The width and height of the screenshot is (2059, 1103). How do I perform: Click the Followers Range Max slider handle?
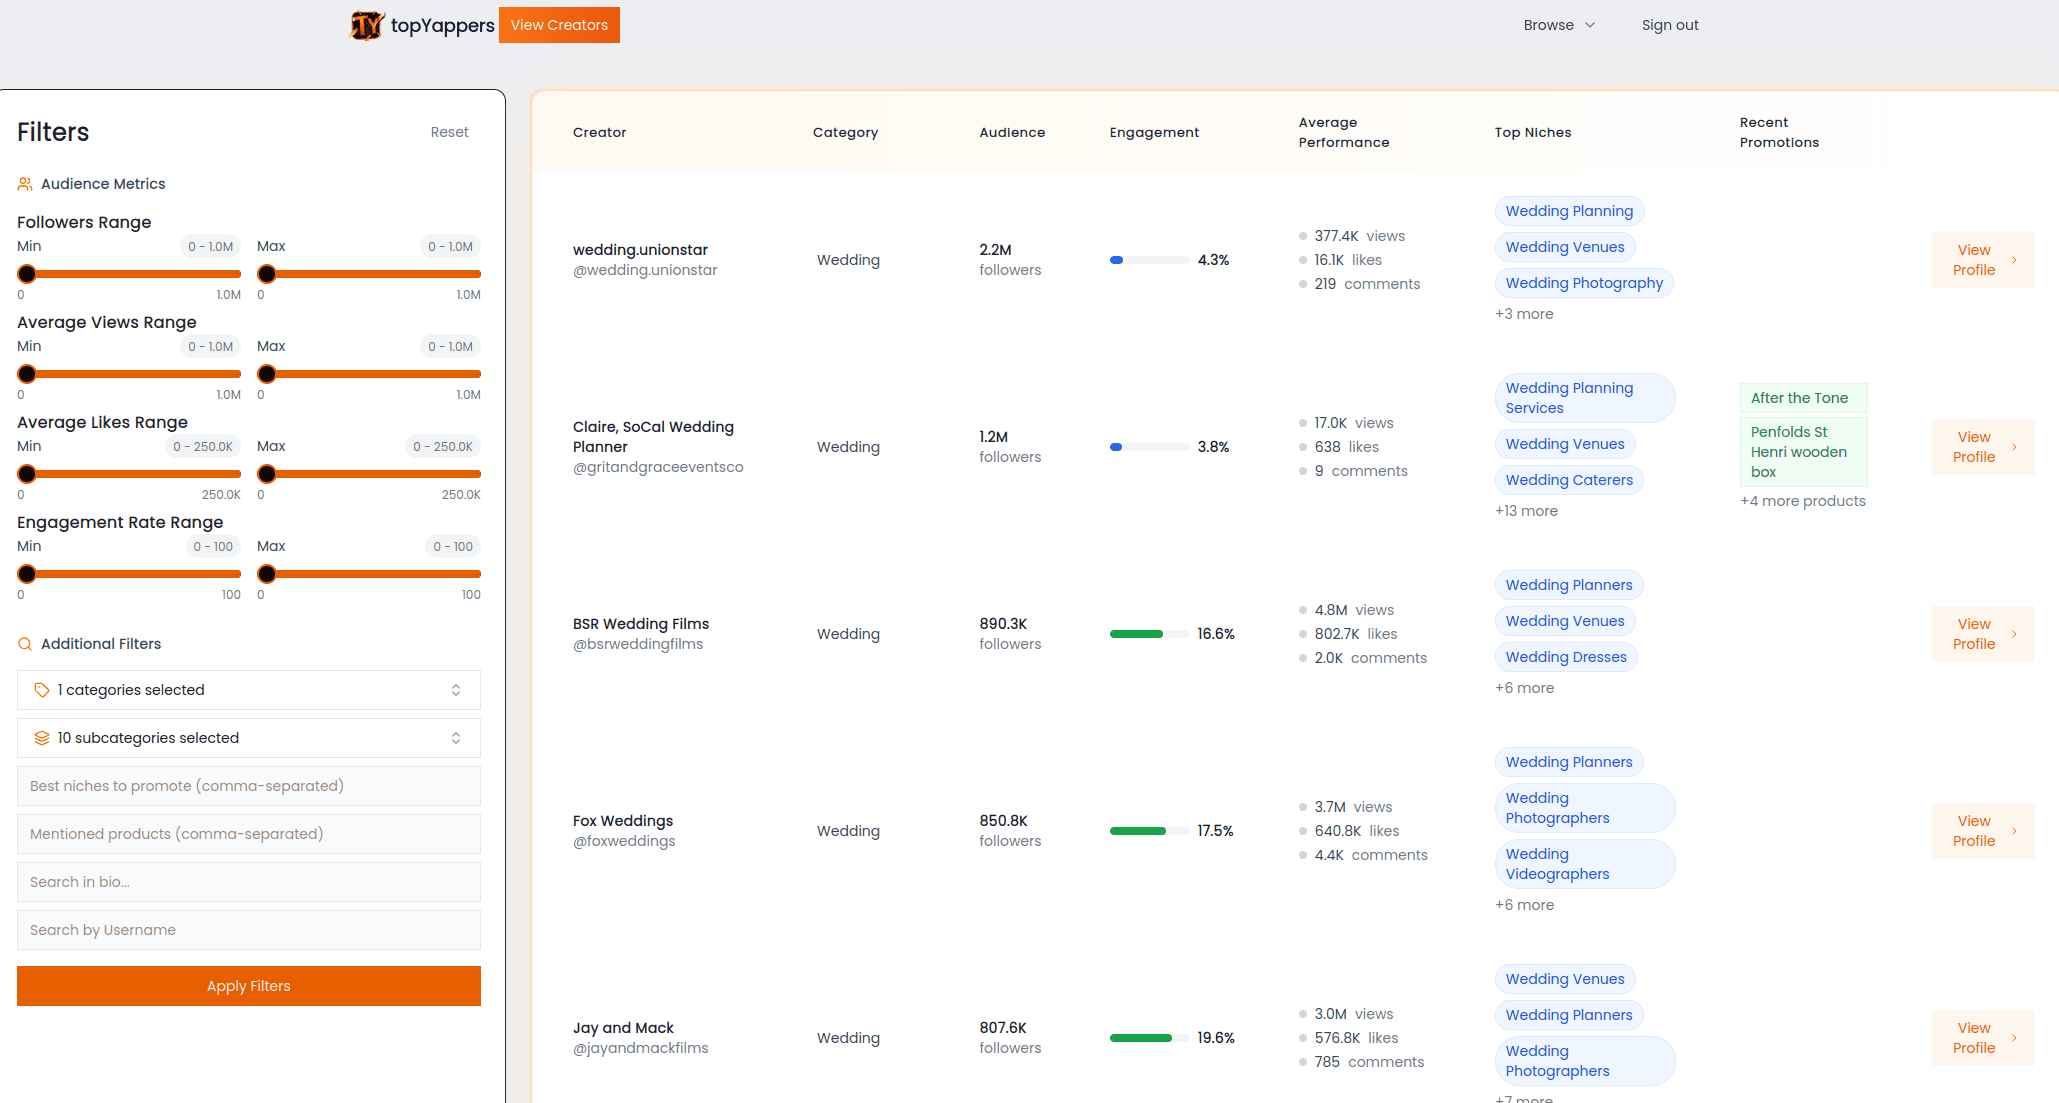pos(267,274)
